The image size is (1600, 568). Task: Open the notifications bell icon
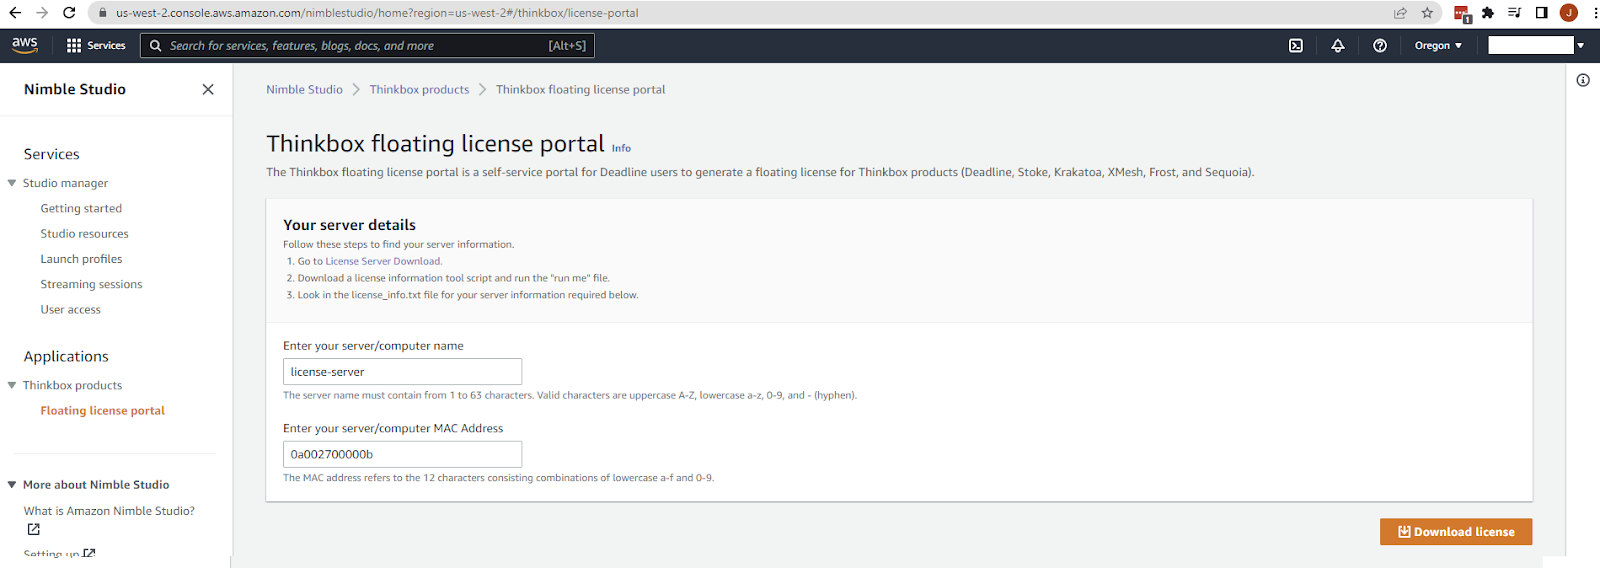1338,46
